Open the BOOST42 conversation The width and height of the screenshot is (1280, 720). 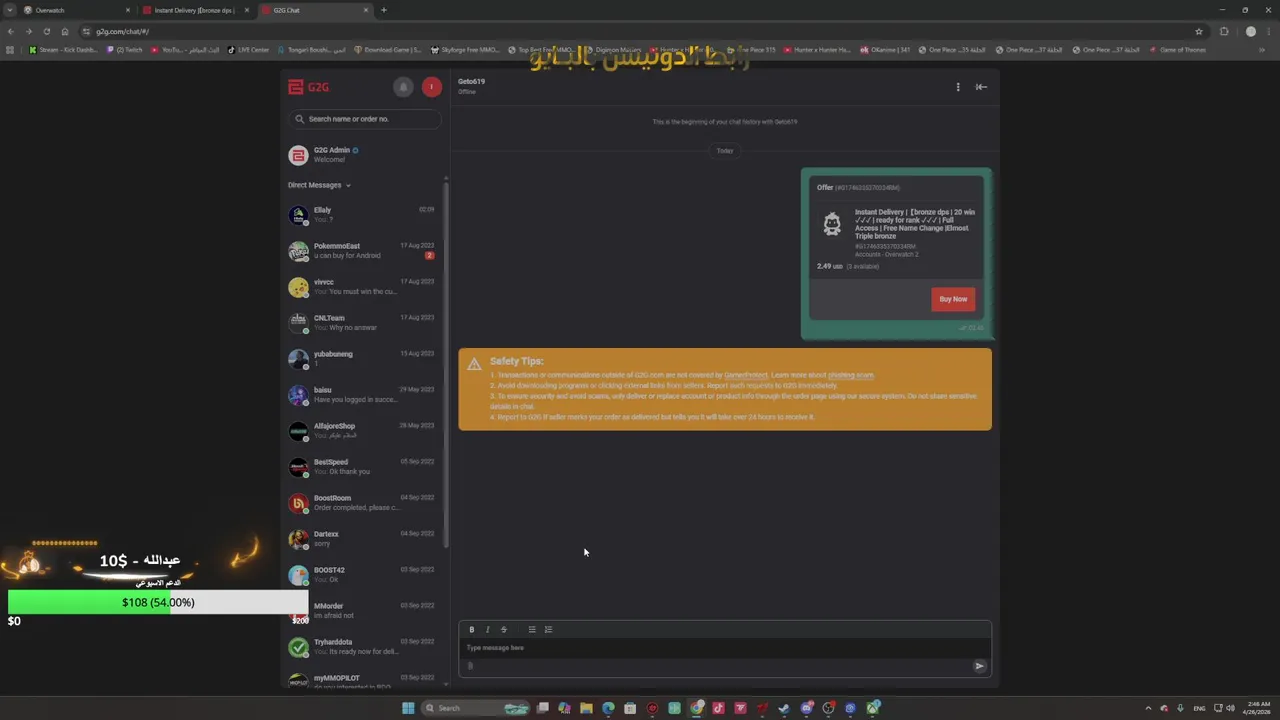coord(365,575)
